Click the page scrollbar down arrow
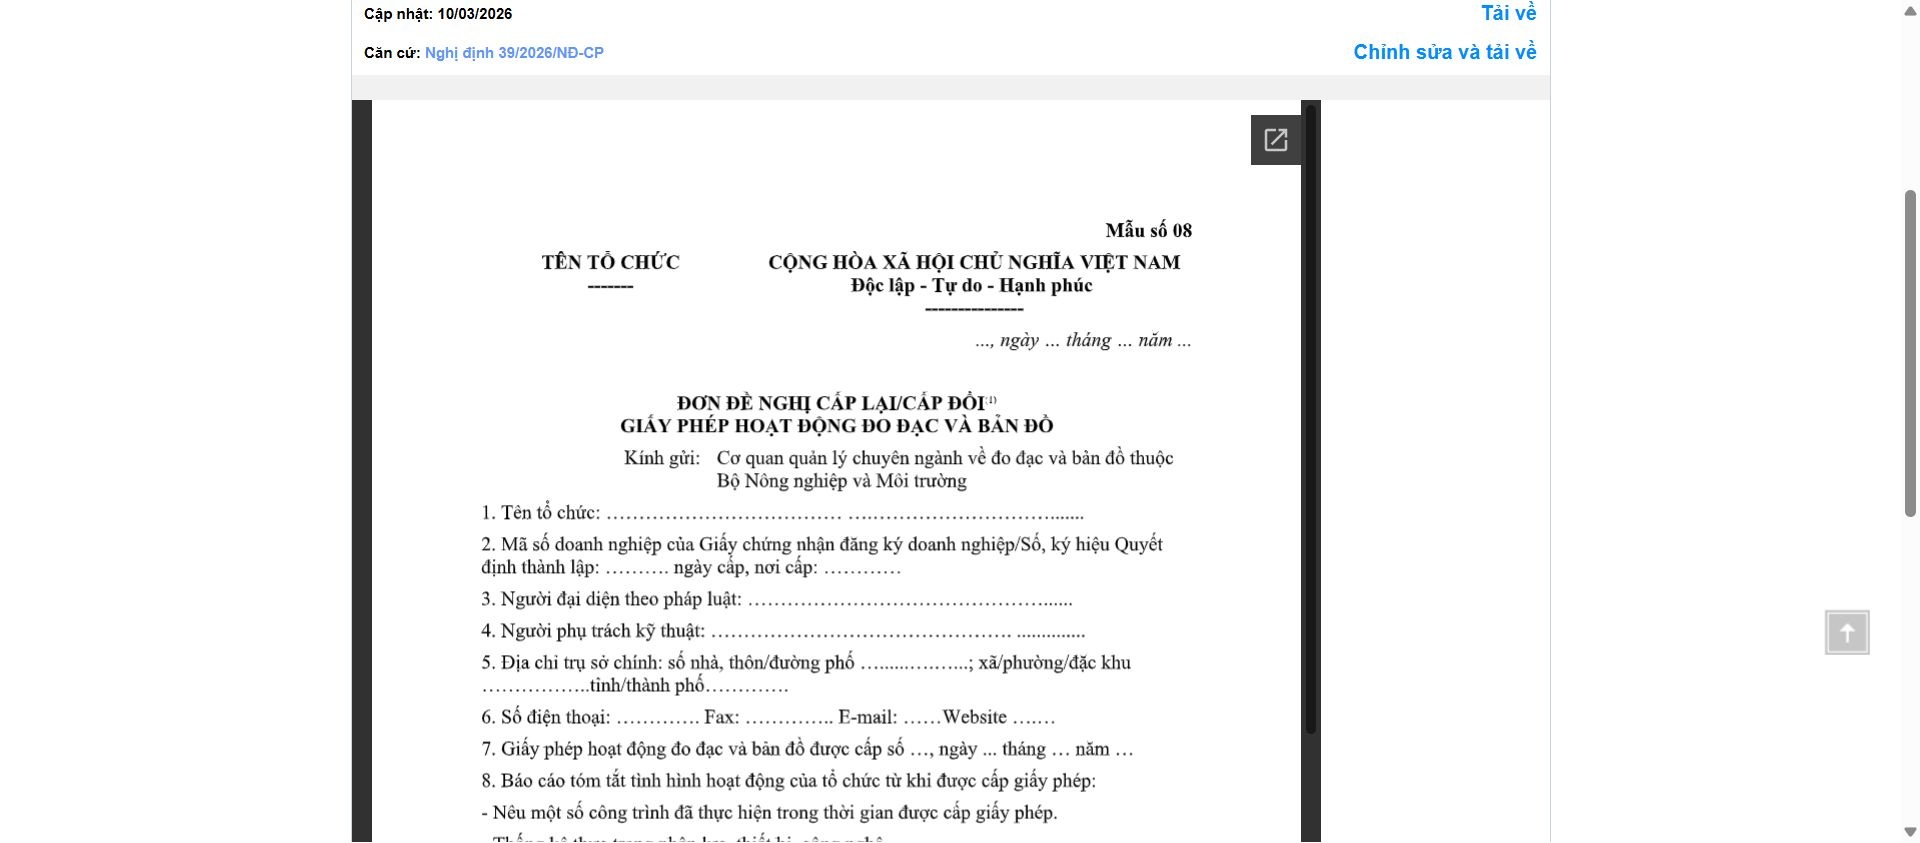The image size is (1920, 843). point(1910,833)
